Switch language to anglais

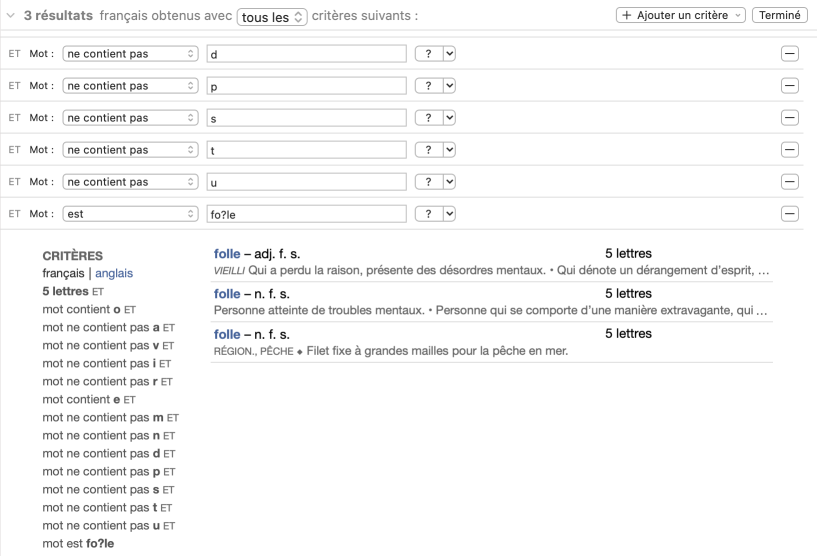(x=114, y=273)
